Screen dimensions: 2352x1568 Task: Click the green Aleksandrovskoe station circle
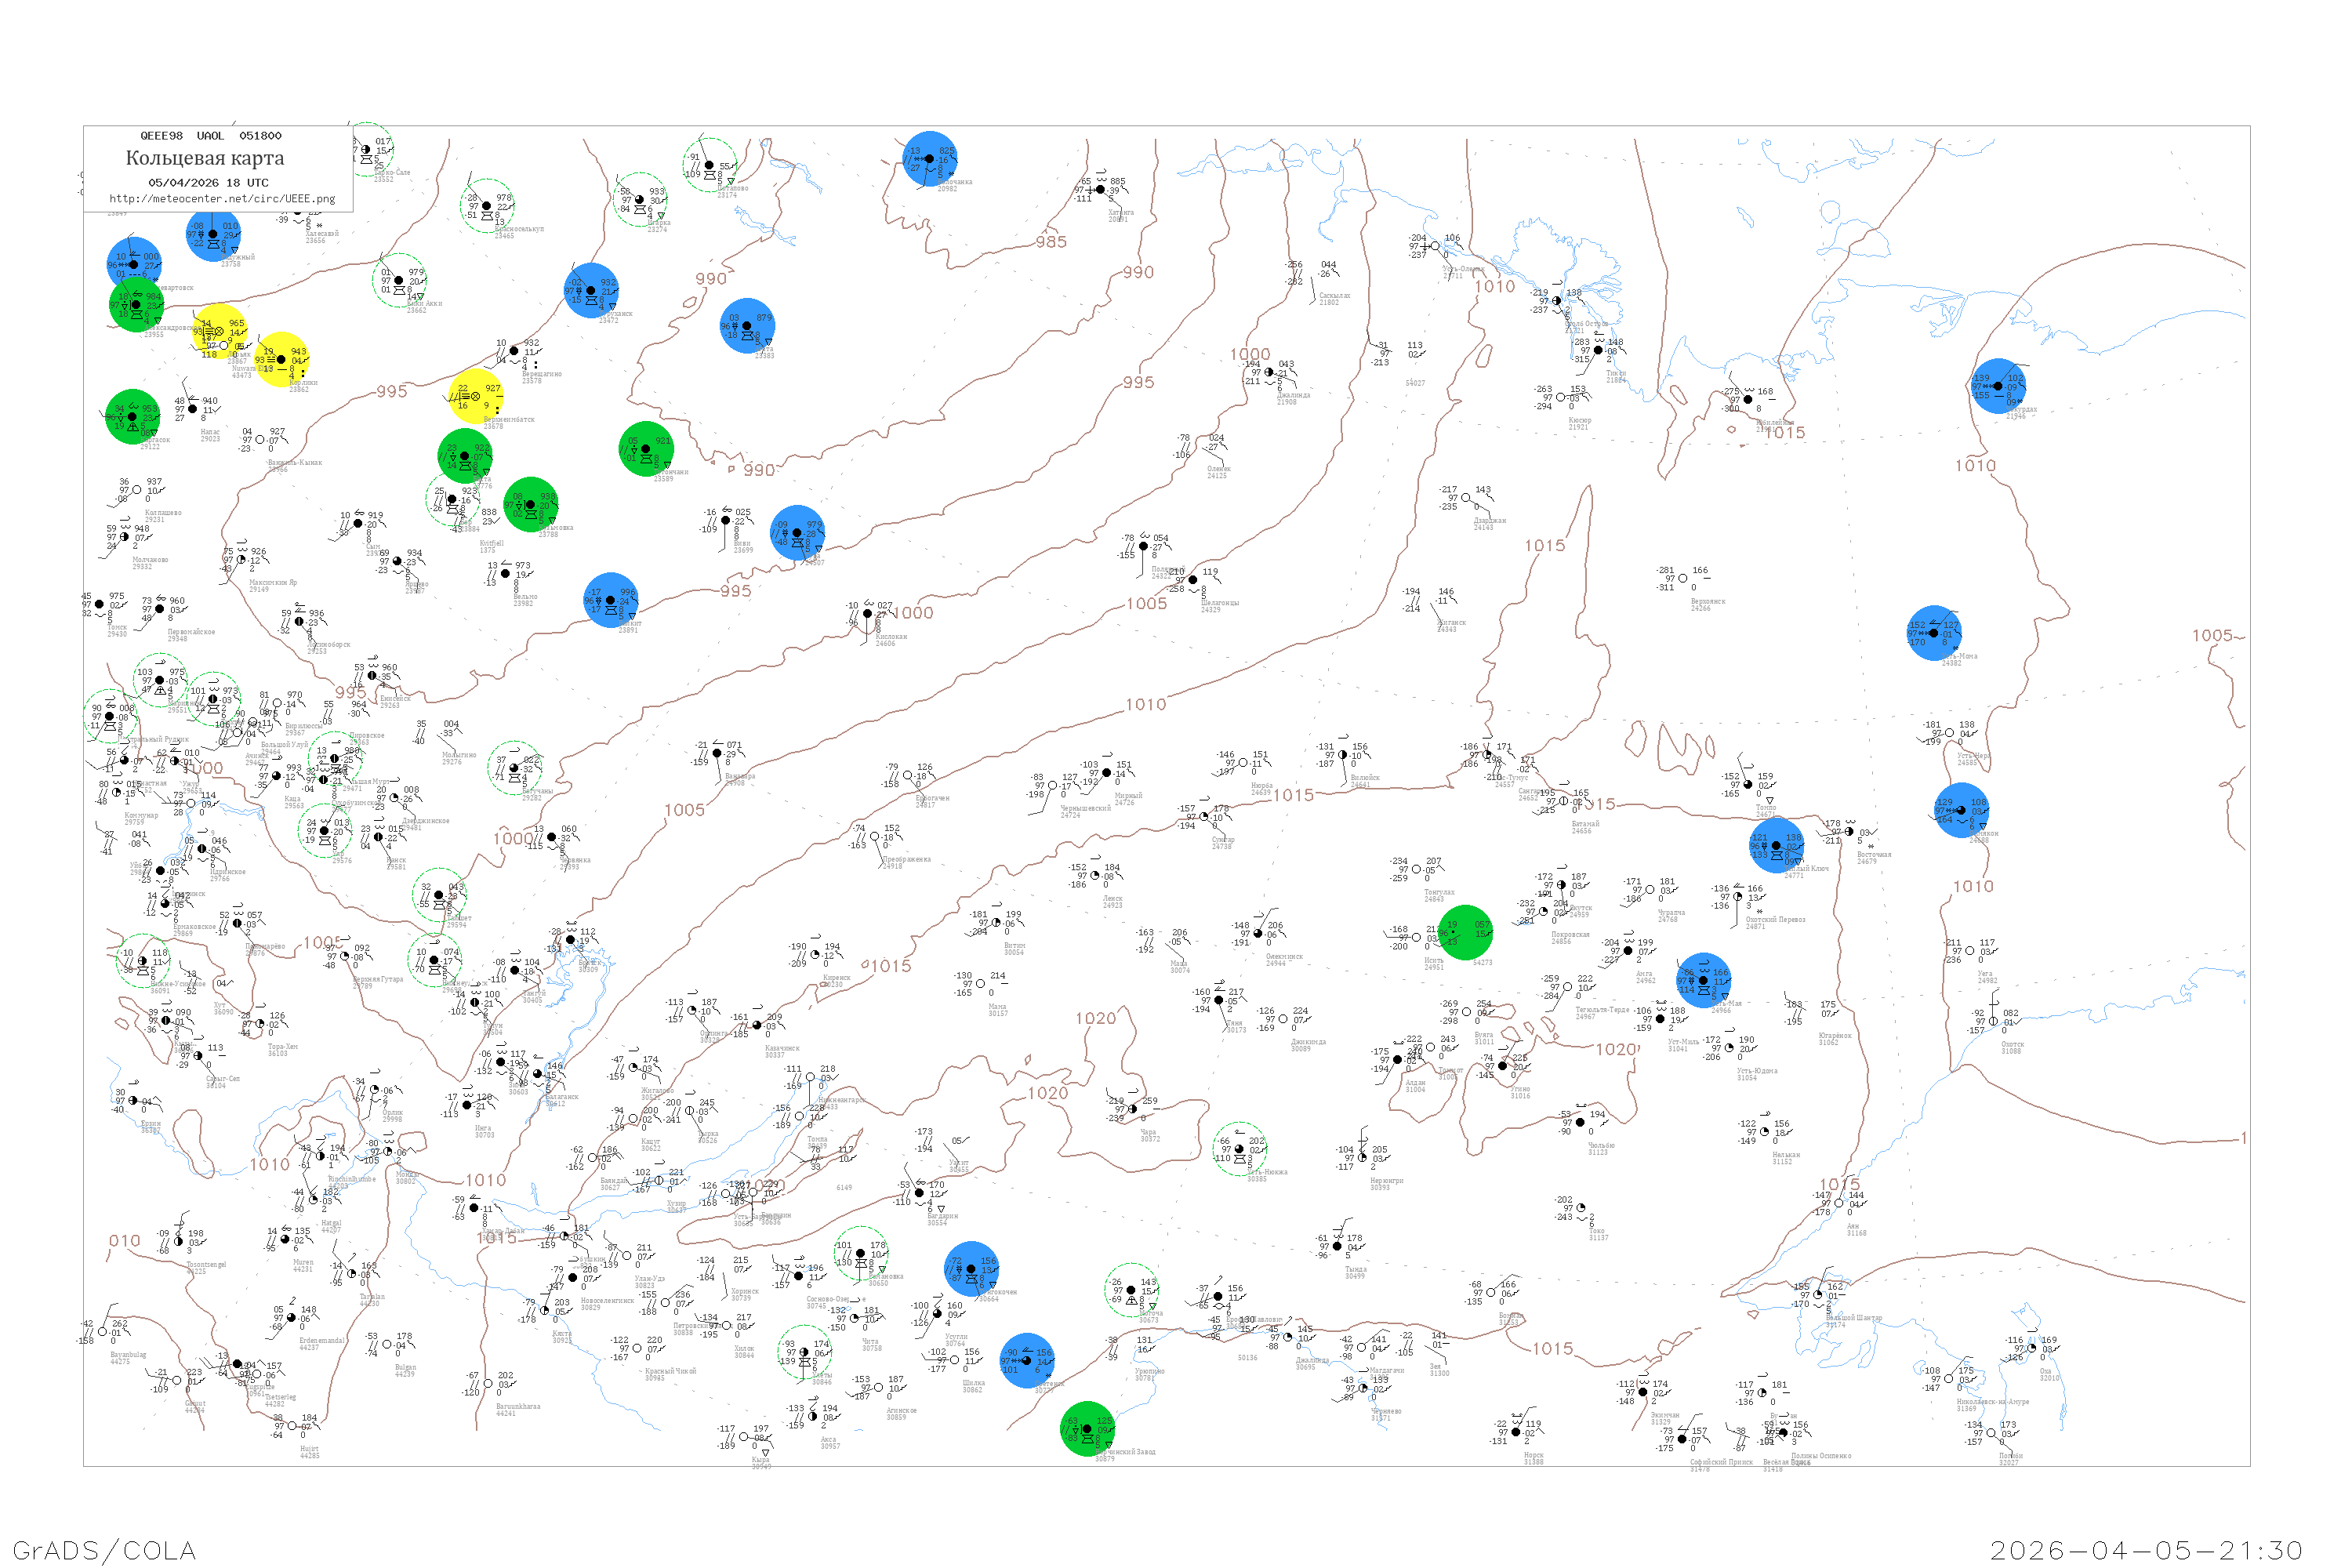tap(136, 304)
